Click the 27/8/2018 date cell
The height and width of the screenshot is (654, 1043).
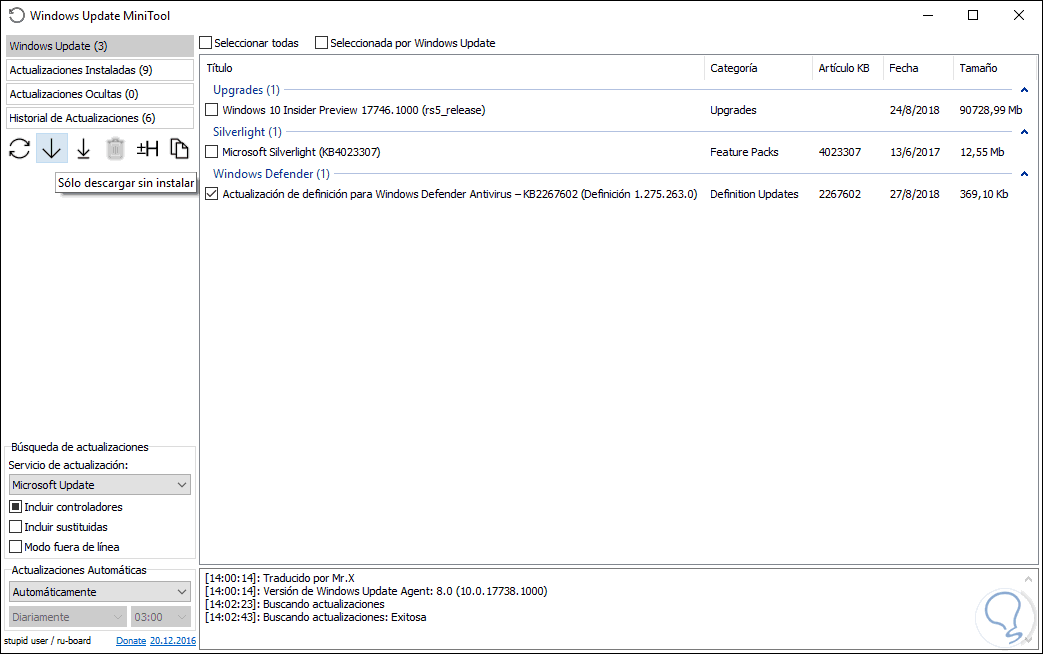(915, 194)
